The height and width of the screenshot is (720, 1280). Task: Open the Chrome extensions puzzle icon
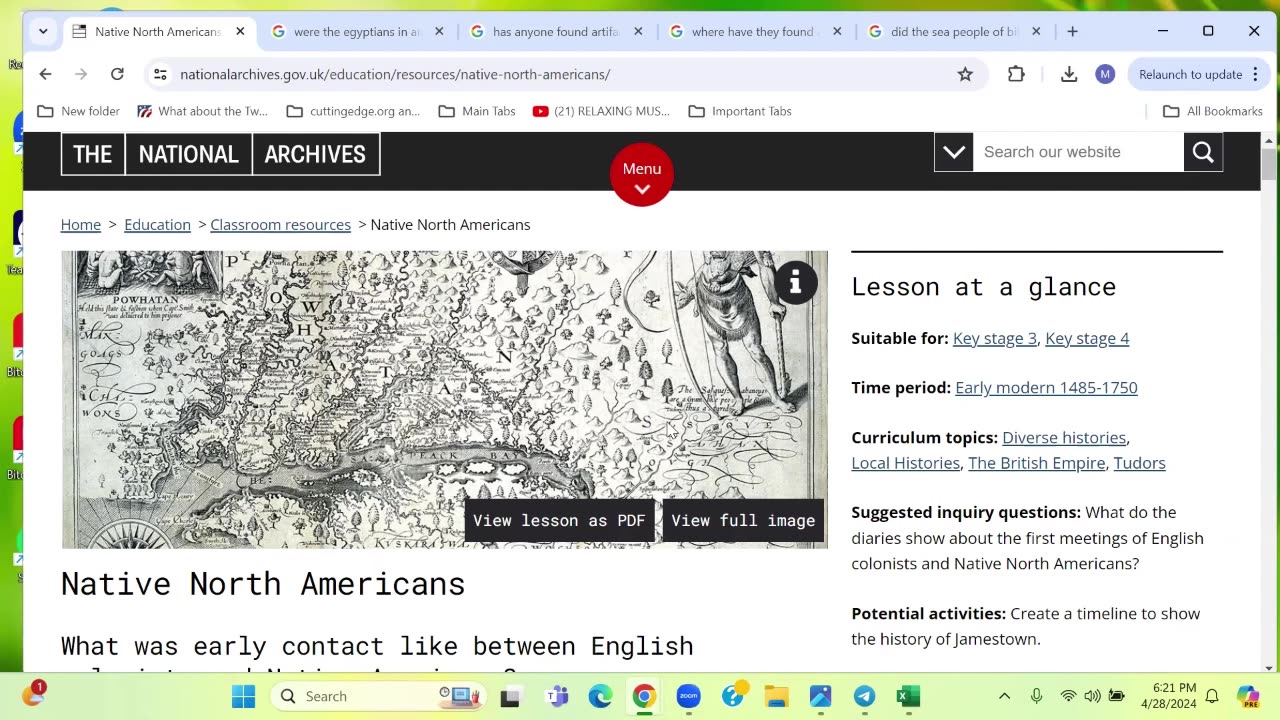pos(1016,74)
